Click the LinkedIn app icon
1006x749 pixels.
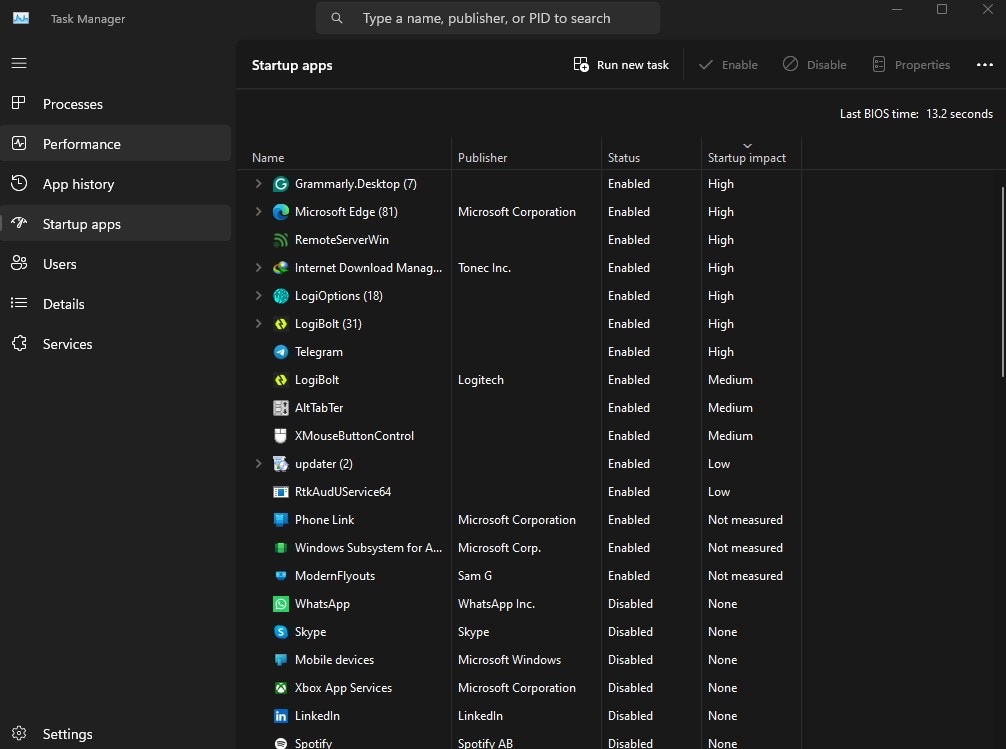pos(281,716)
